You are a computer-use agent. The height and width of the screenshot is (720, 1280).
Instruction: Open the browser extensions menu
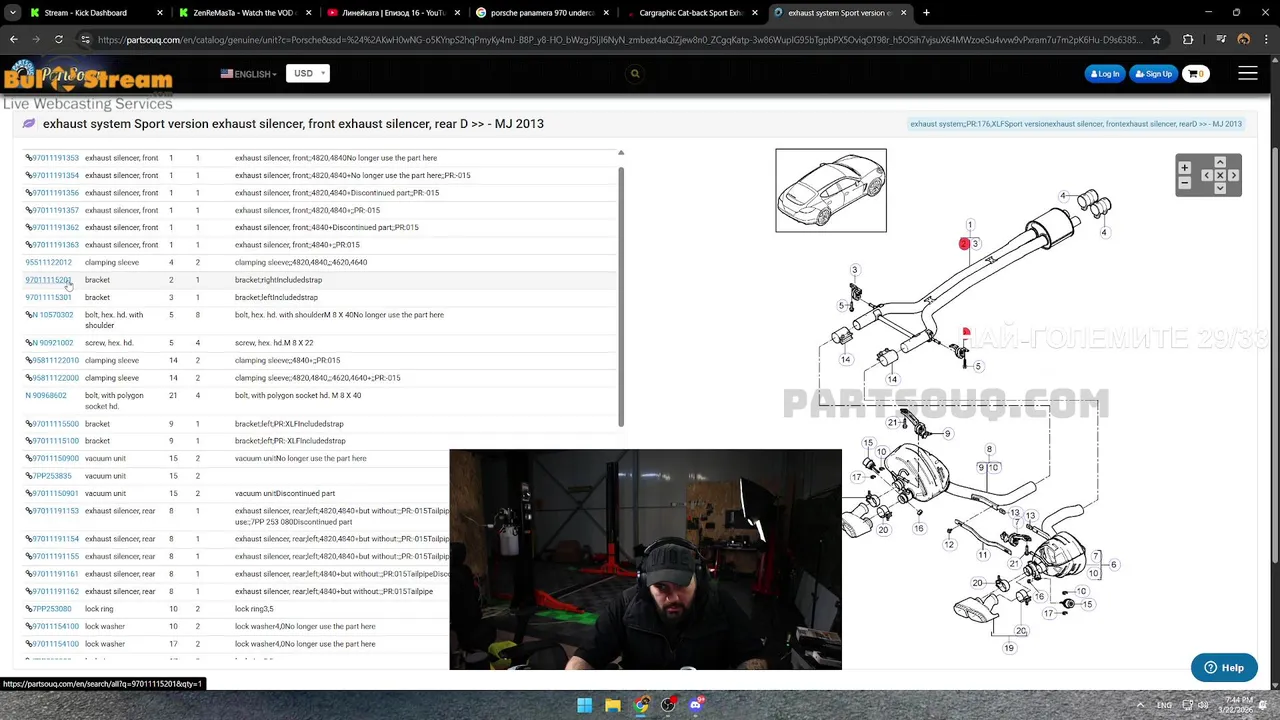coord(1188,39)
